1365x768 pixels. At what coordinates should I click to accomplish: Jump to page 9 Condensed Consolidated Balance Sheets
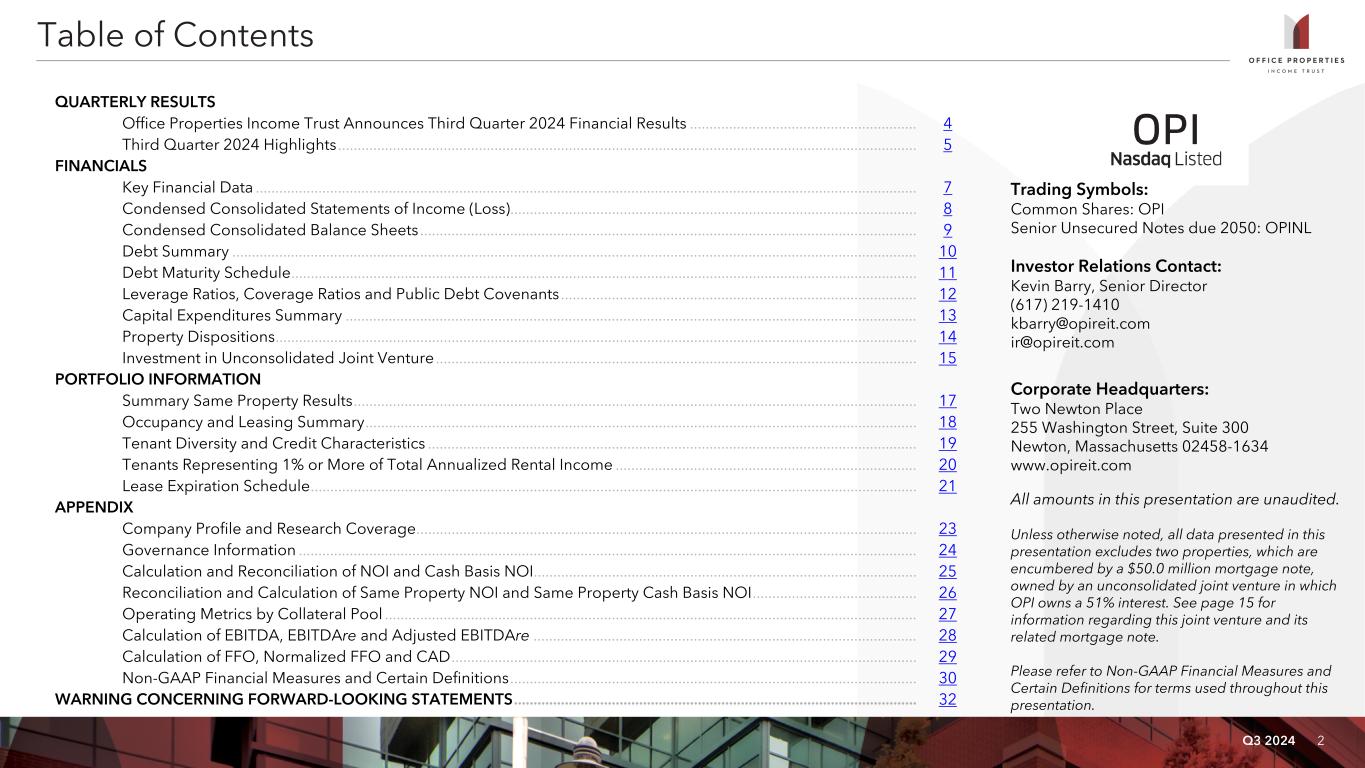[x=947, y=230]
